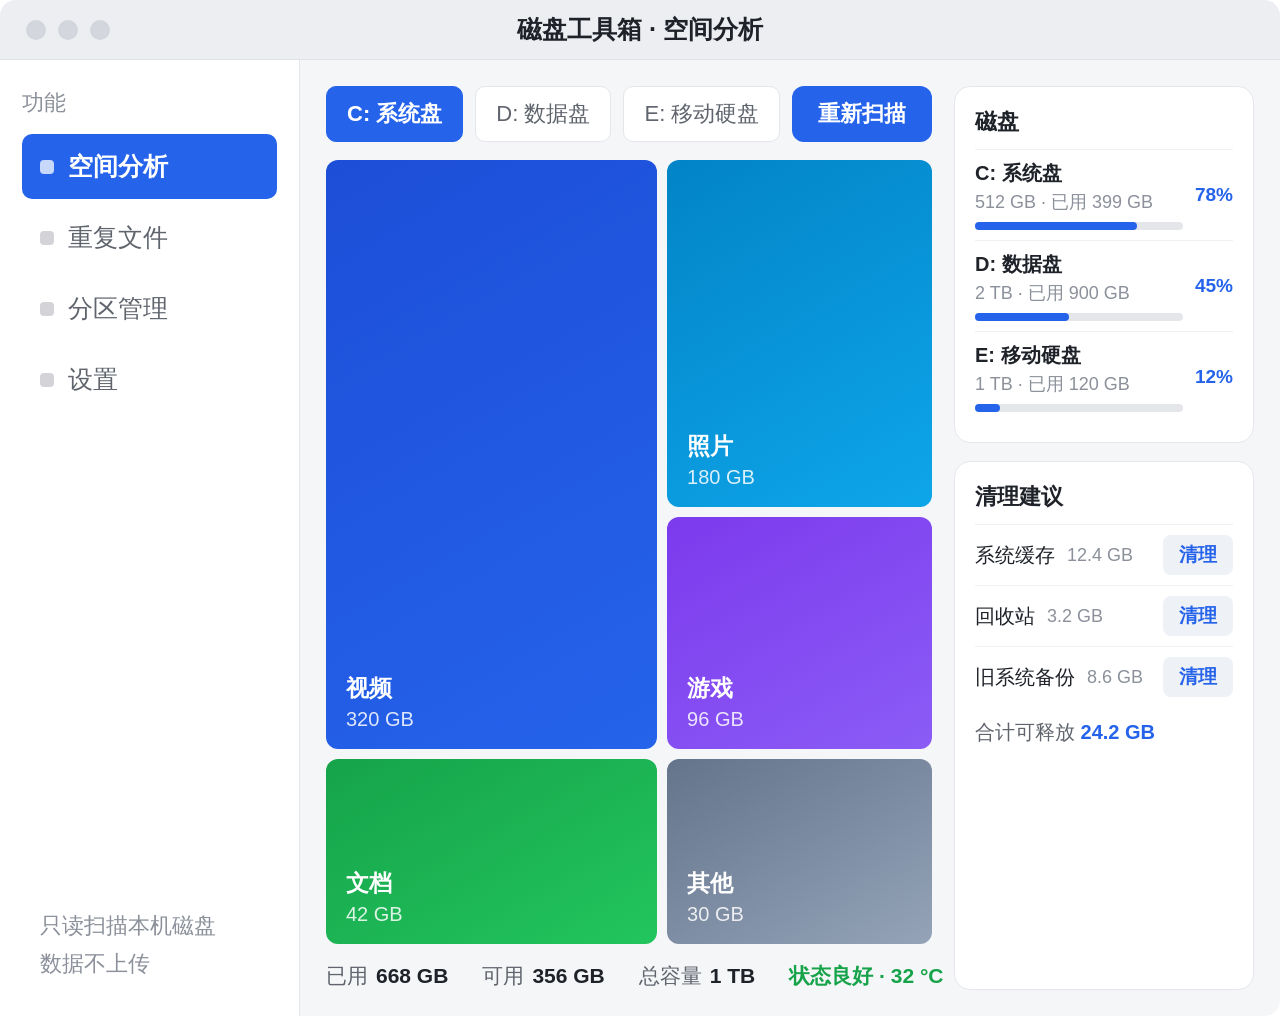Select the 游戏 96 GB treemap block
The width and height of the screenshot is (1280, 1016).
pyautogui.click(x=799, y=633)
